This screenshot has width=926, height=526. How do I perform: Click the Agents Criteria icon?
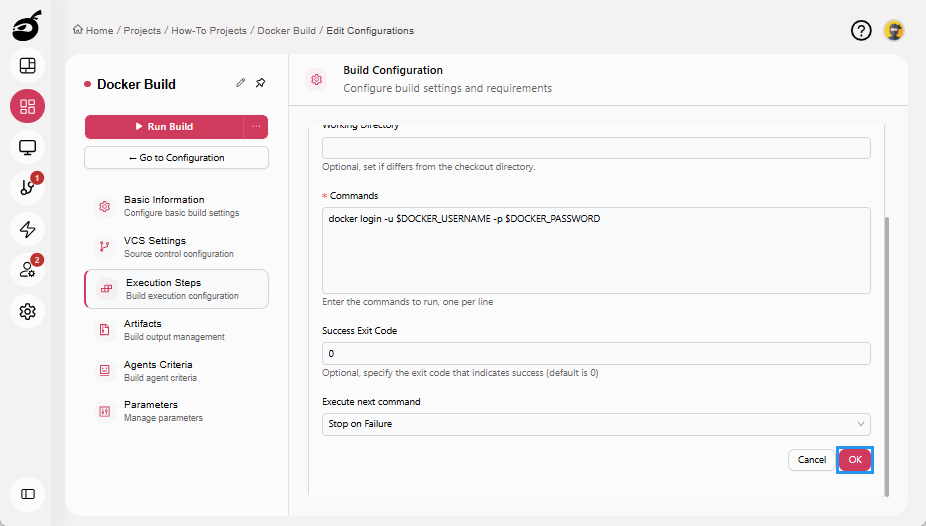tap(105, 370)
